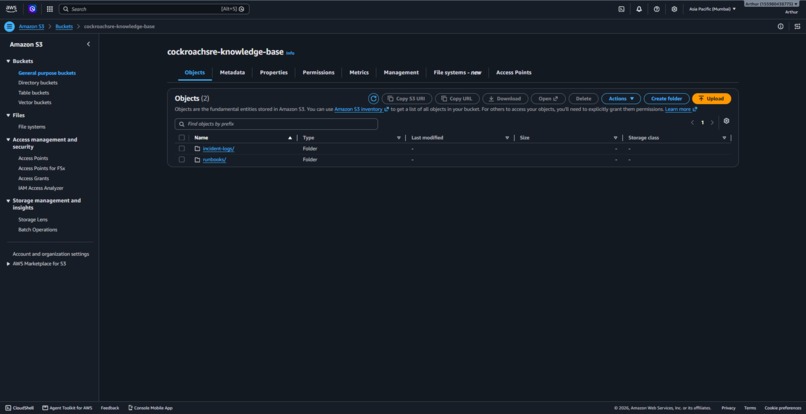Open the AWS console home logo
Viewport: 806px width, 414px height.
(x=11, y=9)
